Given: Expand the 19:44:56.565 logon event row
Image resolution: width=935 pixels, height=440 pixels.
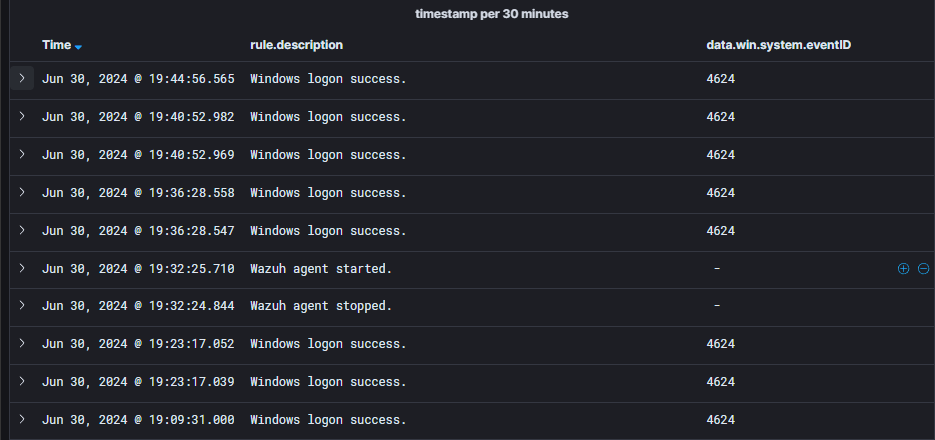Looking at the screenshot, I should [x=22, y=78].
